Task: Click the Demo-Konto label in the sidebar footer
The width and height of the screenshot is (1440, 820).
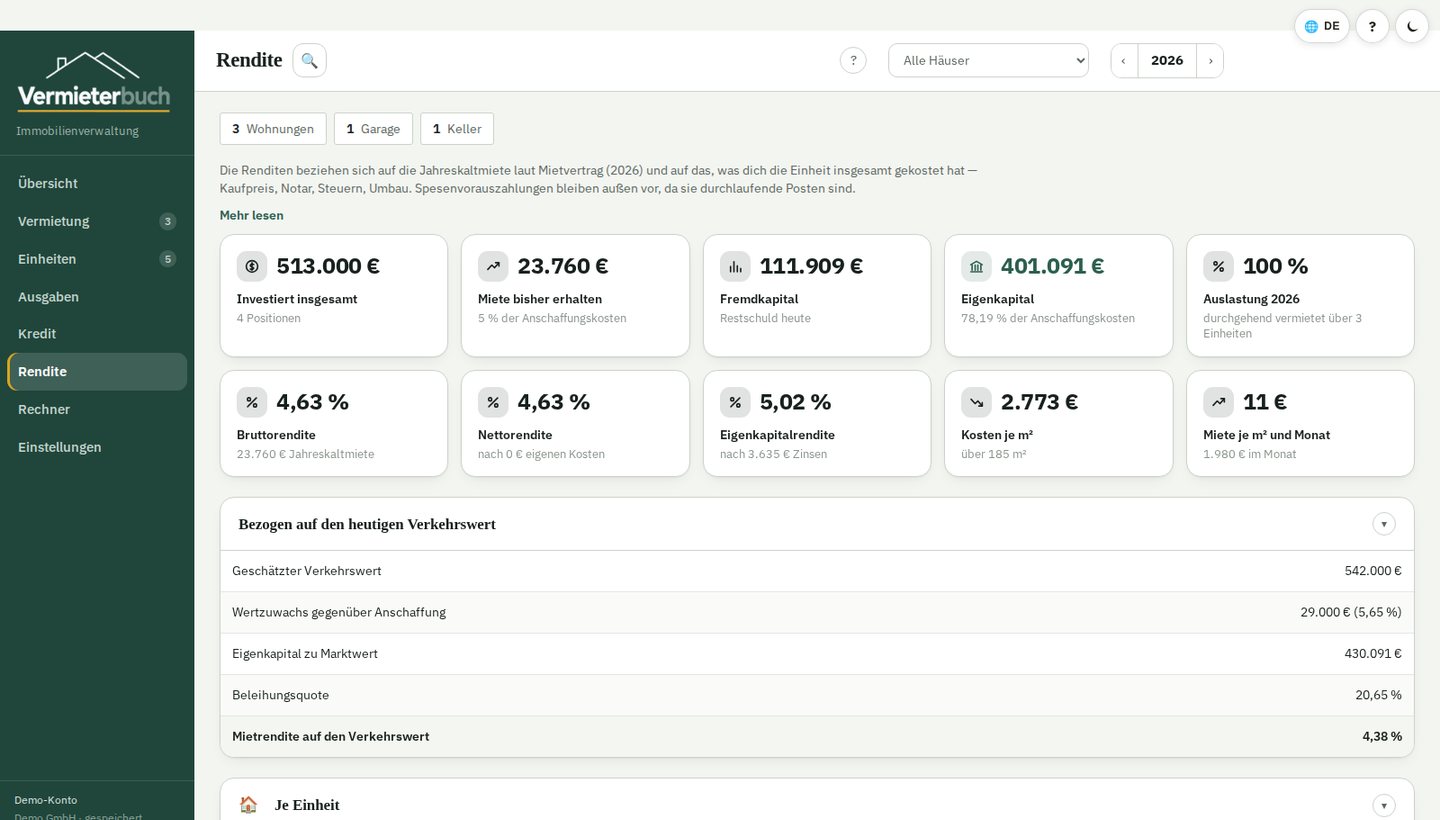Action: point(45,800)
